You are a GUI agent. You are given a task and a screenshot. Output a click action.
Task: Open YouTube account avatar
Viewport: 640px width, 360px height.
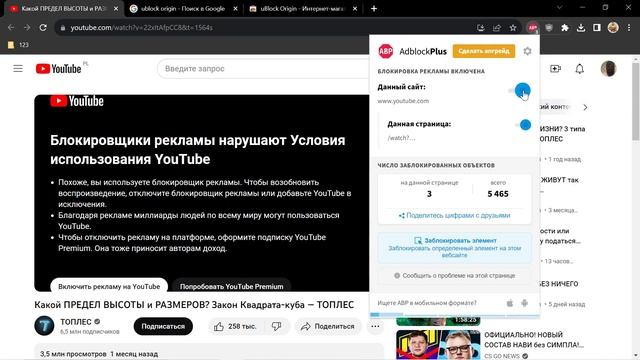pos(608,69)
